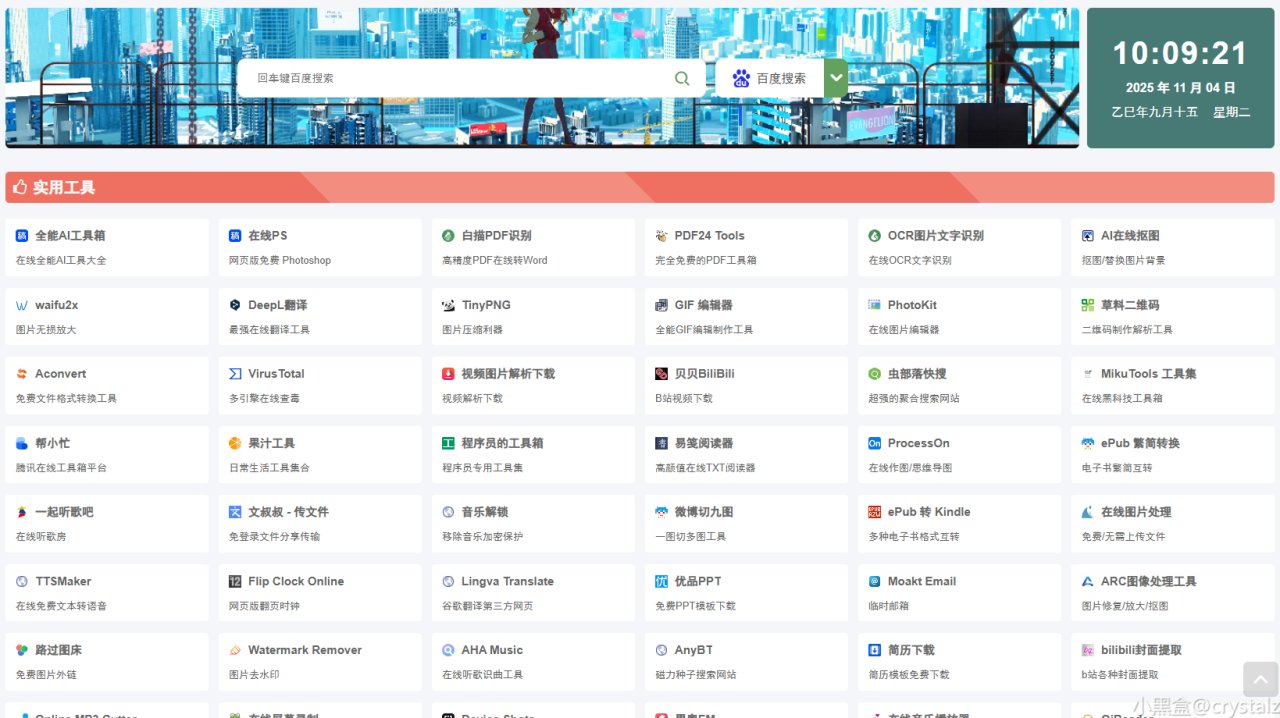Click the GIF 编辑器 icon
1280x718 pixels.
661,305
